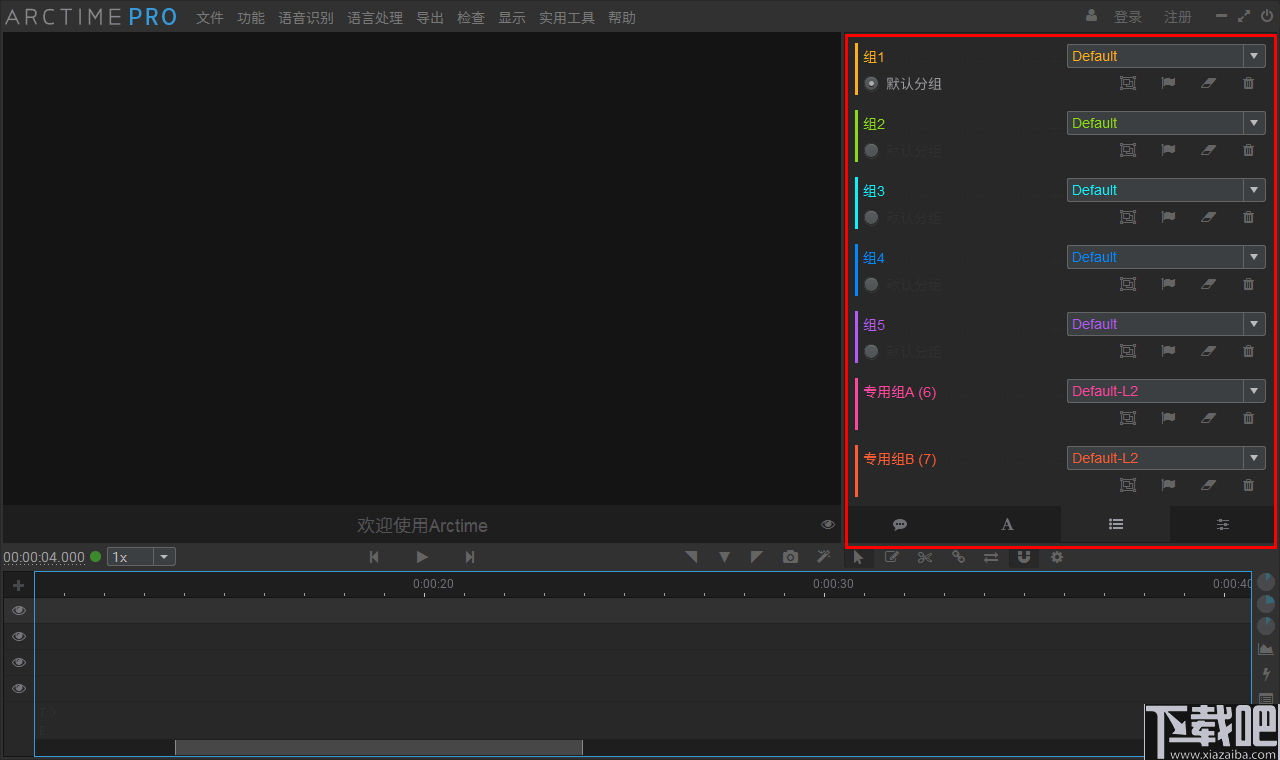Image resolution: width=1280 pixels, height=760 pixels.
Task: Click the flag icon for 组1
Action: pyautogui.click(x=1168, y=83)
